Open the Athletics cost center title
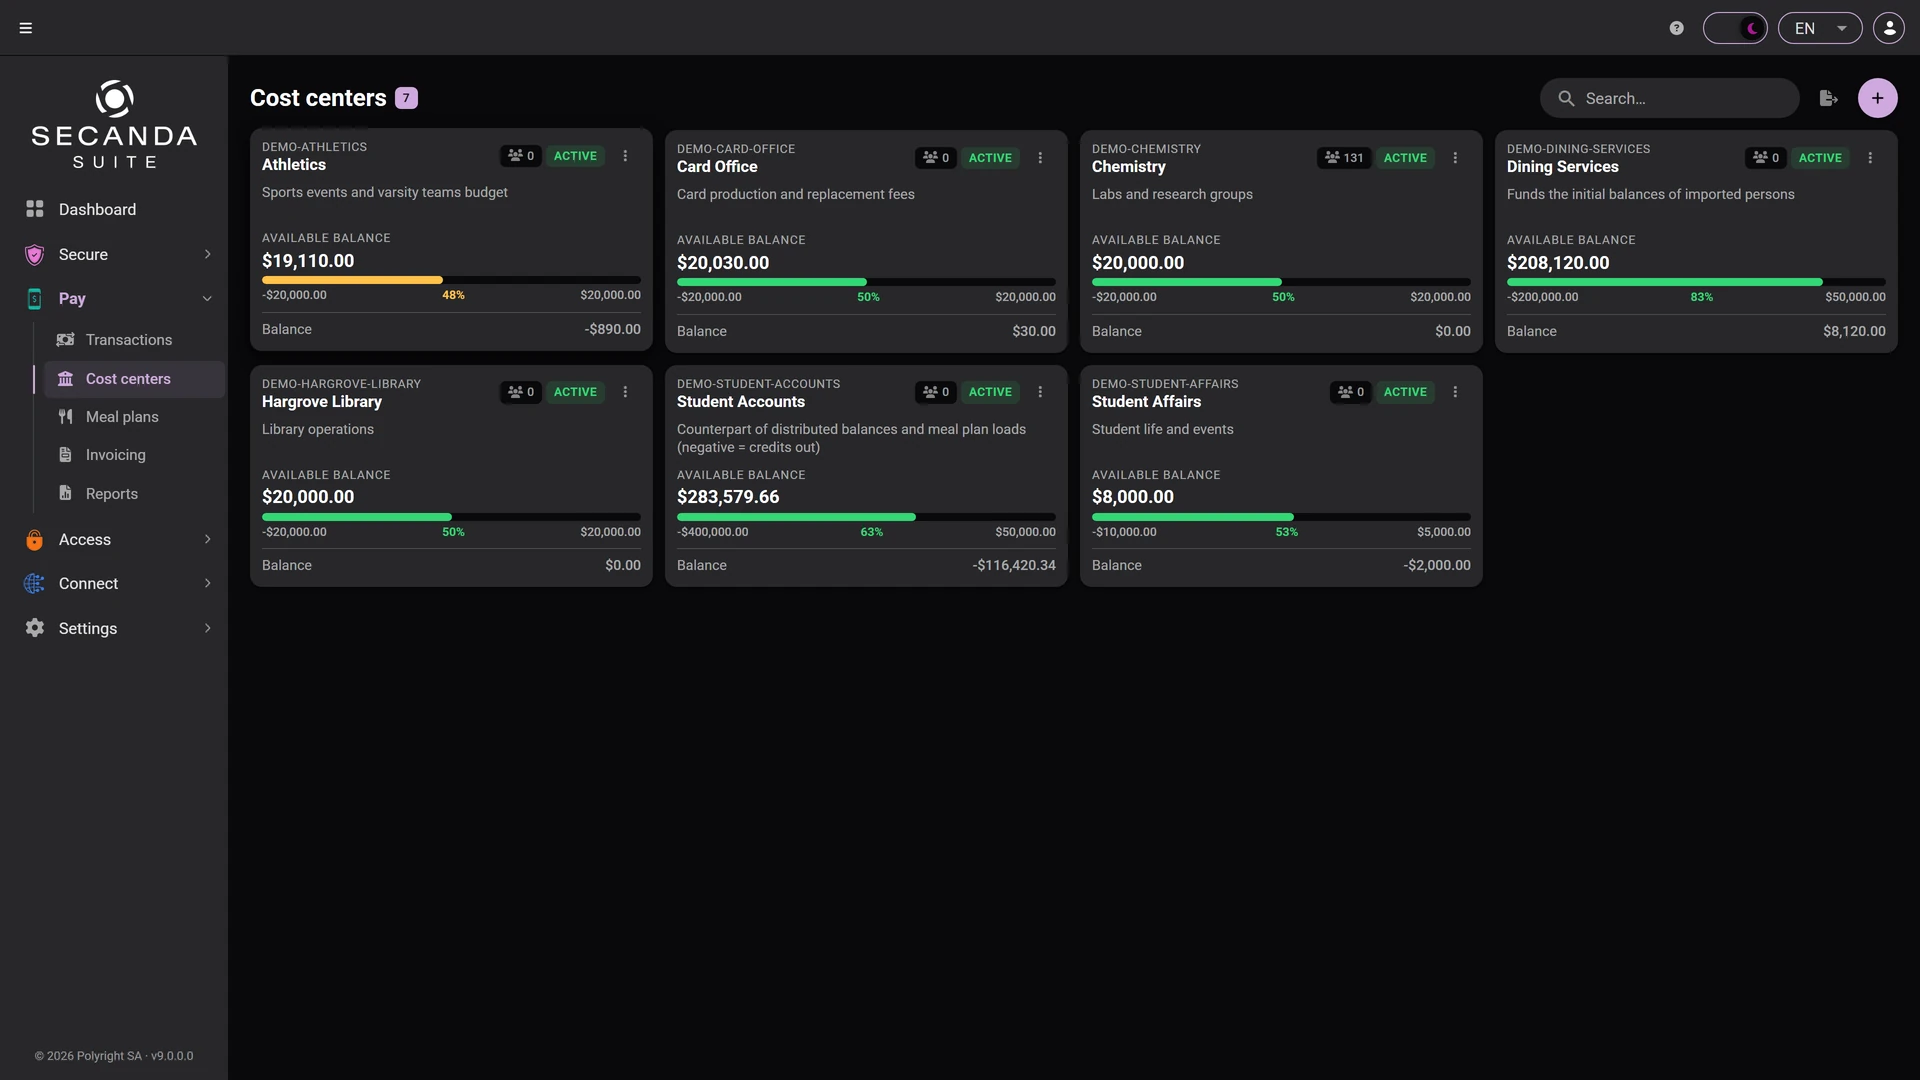Screen dimensions: 1920x1080 [294, 165]
